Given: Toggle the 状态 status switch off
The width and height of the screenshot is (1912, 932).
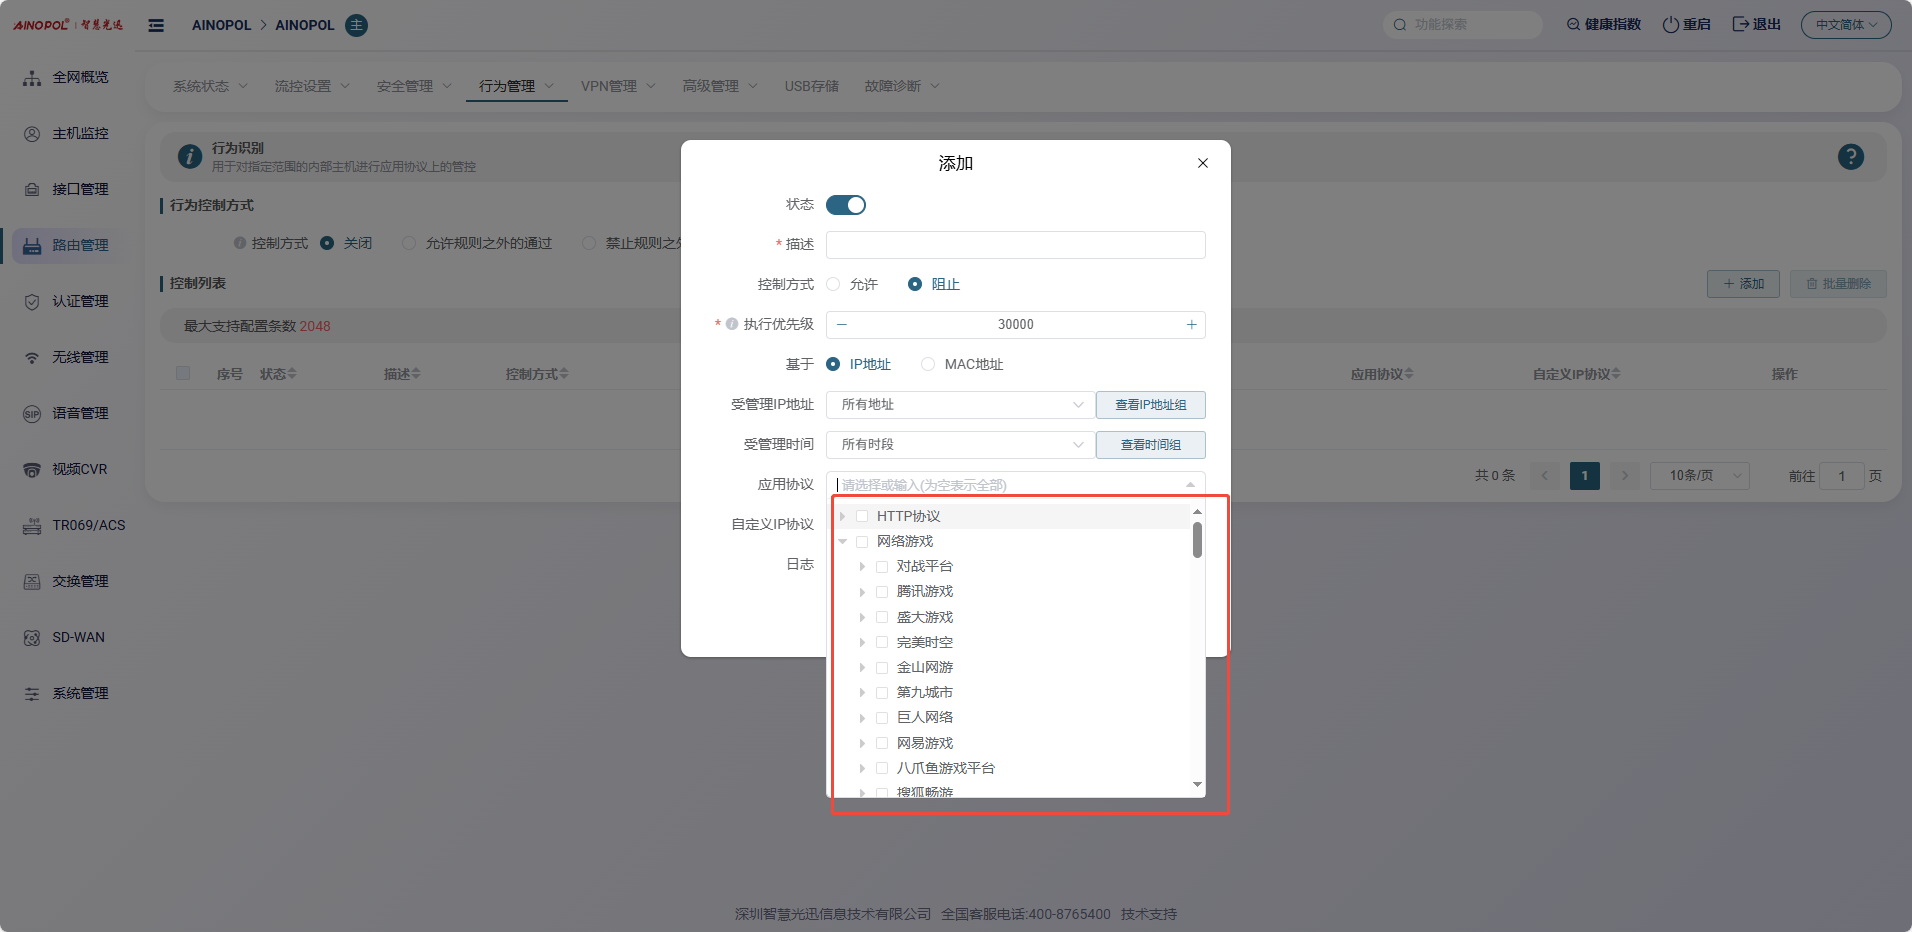Looking at the screenshot, I should [846, 205].
